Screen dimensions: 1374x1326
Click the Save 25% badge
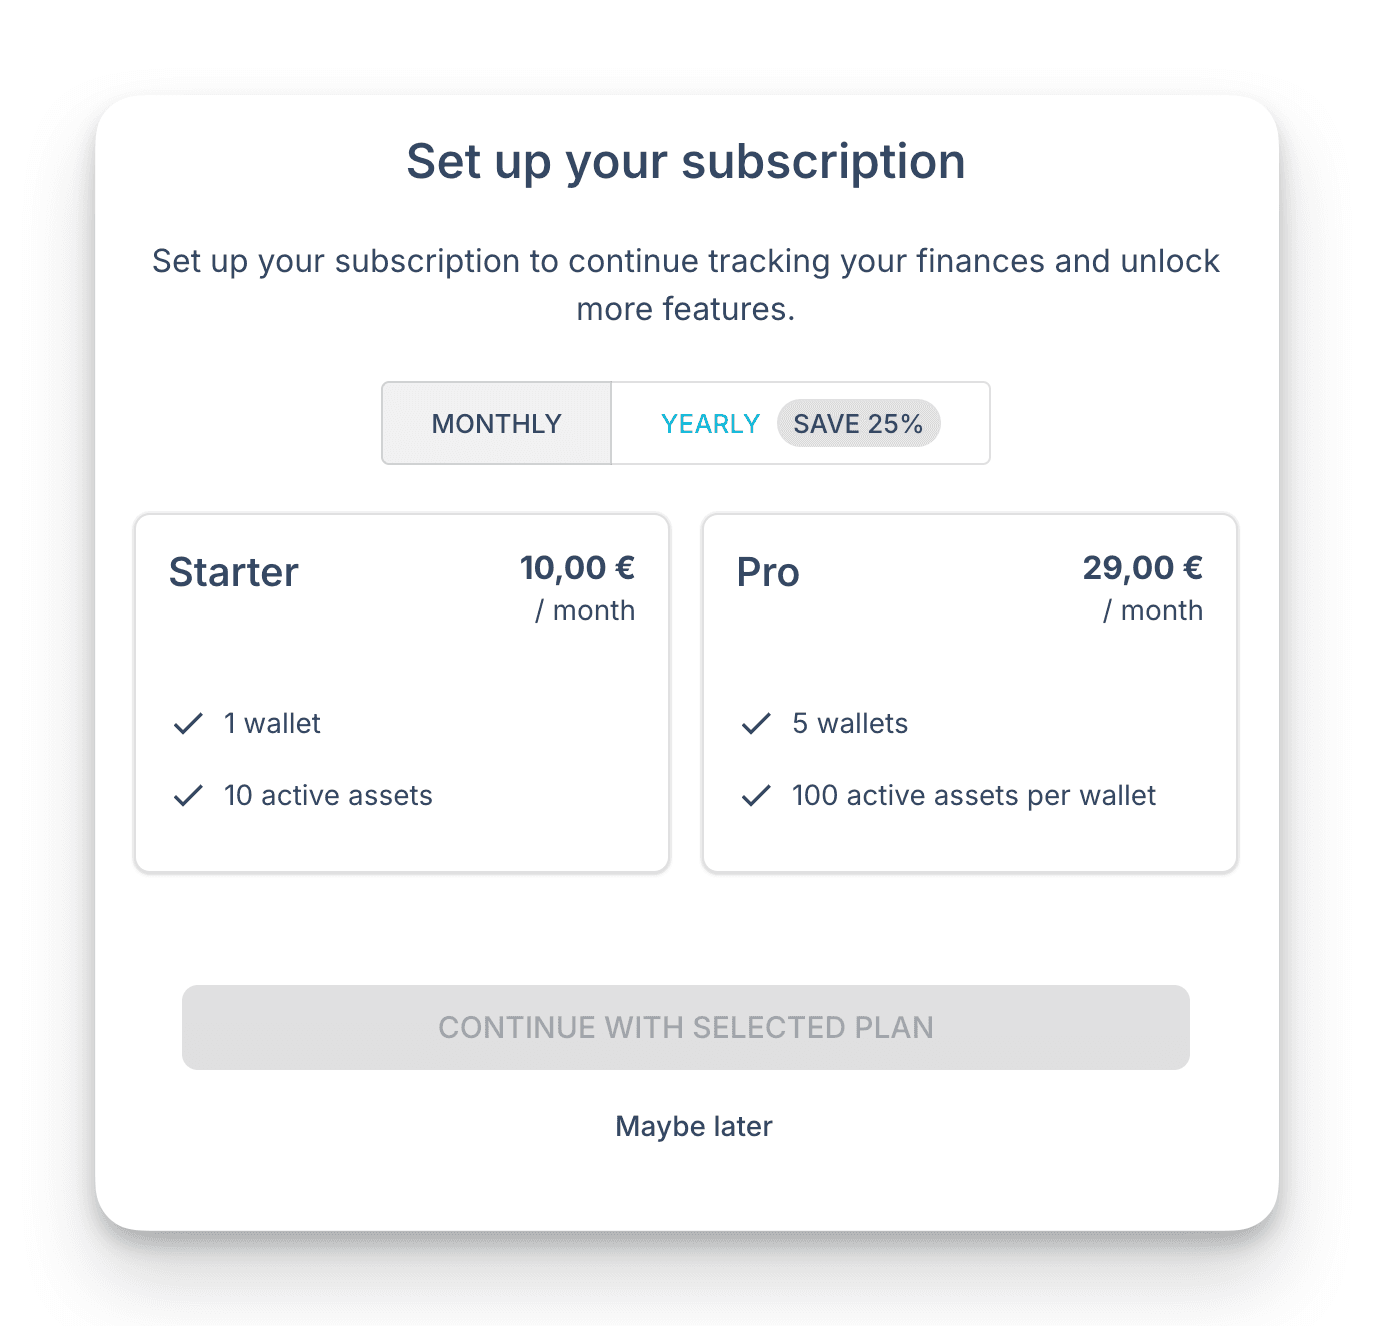pos(858,424)
